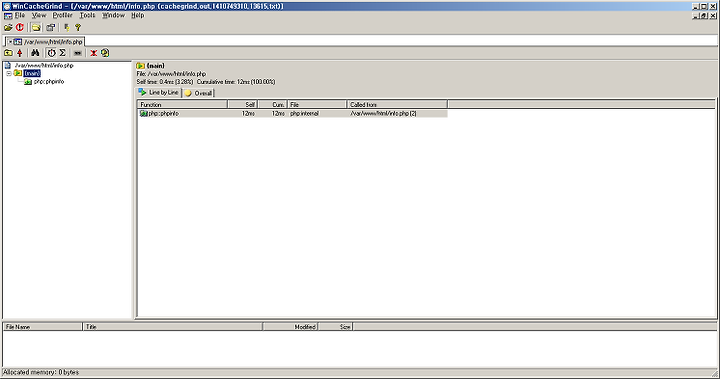The width and height of the screenshot is (720, 379).
Task: Click the small close x on info.php tab
Action: (x=10, y=42)
